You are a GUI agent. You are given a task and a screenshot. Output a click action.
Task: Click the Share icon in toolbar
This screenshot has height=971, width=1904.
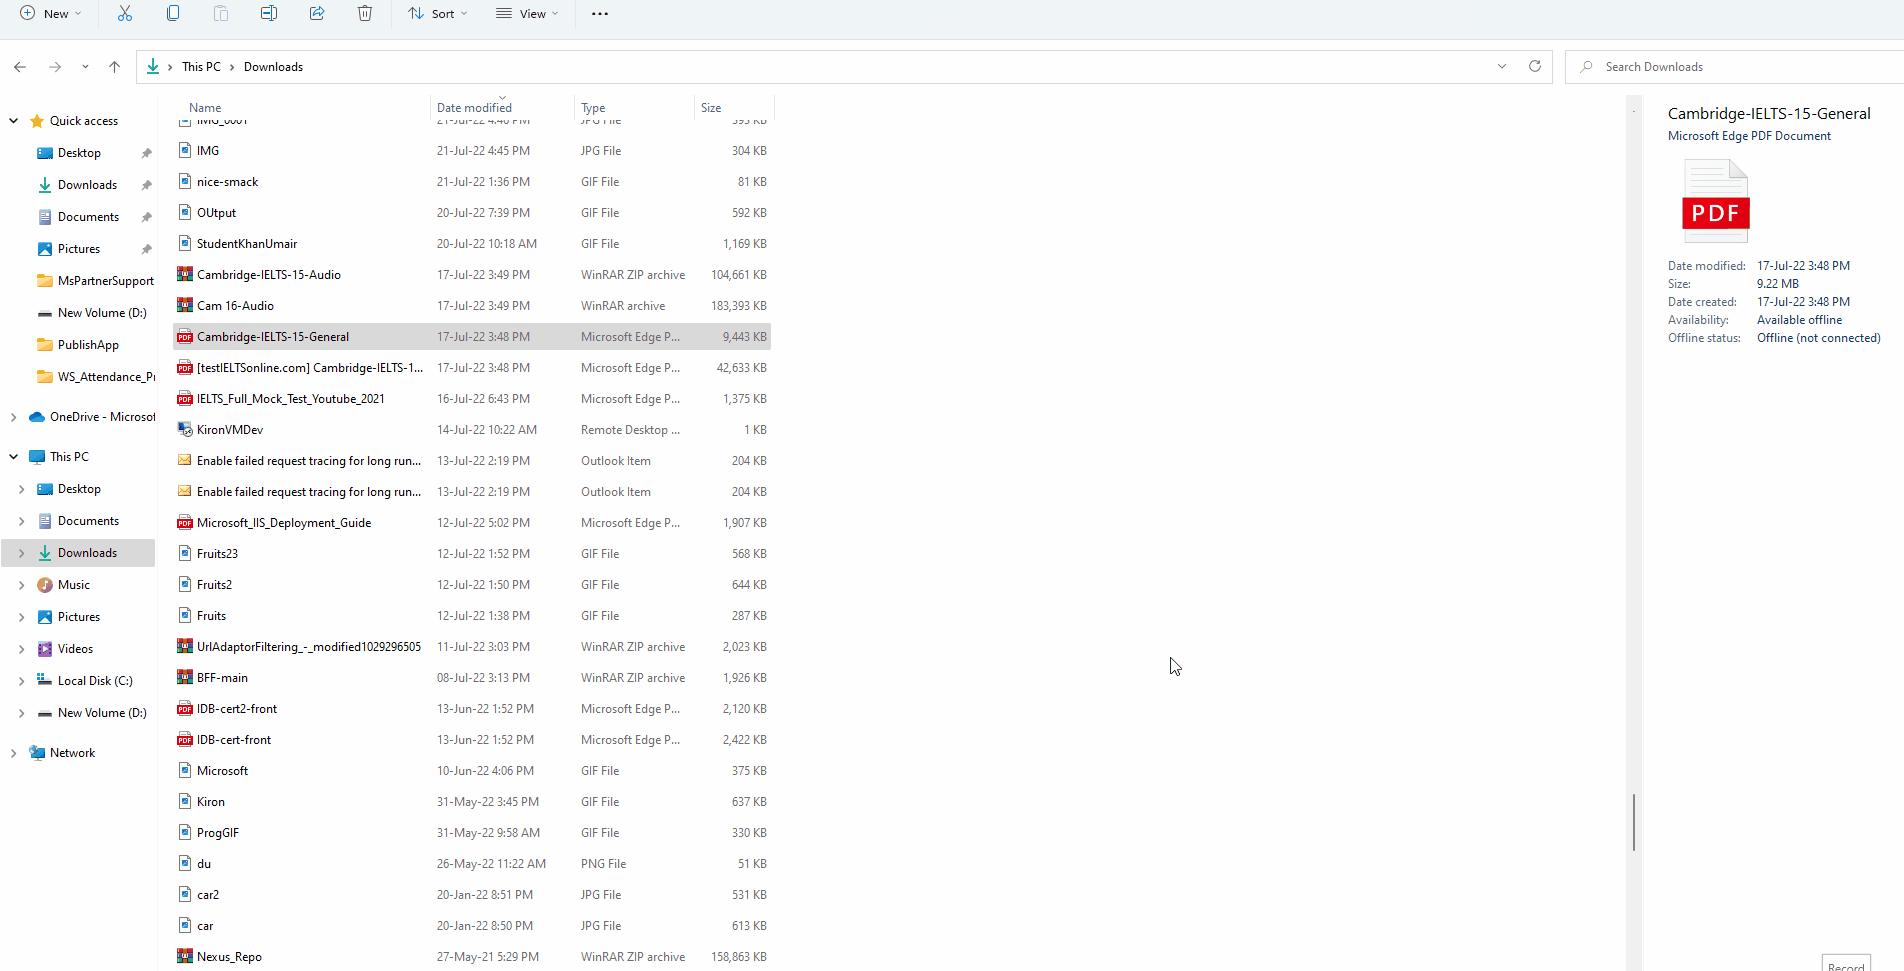(317, 13)
